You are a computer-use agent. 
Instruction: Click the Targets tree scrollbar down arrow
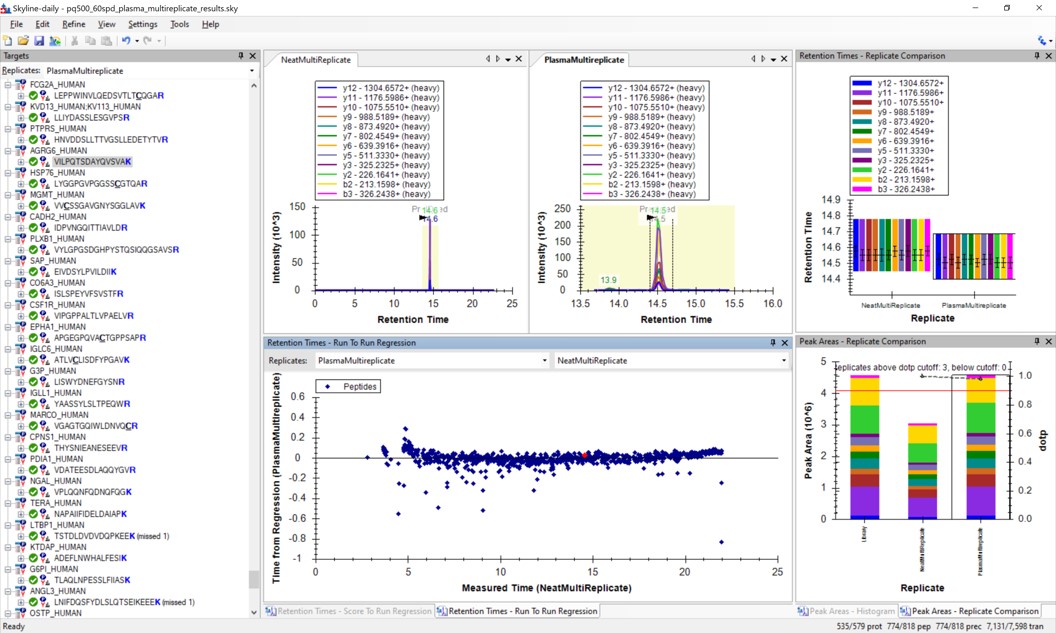click(x=254, y=613)
